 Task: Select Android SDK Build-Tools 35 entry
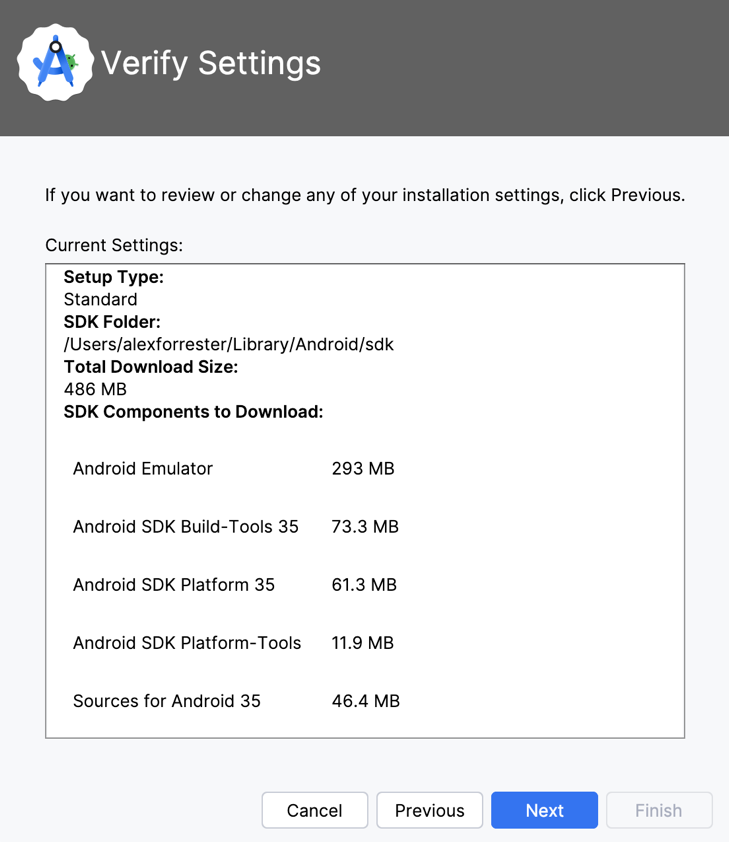coord(186,526)
